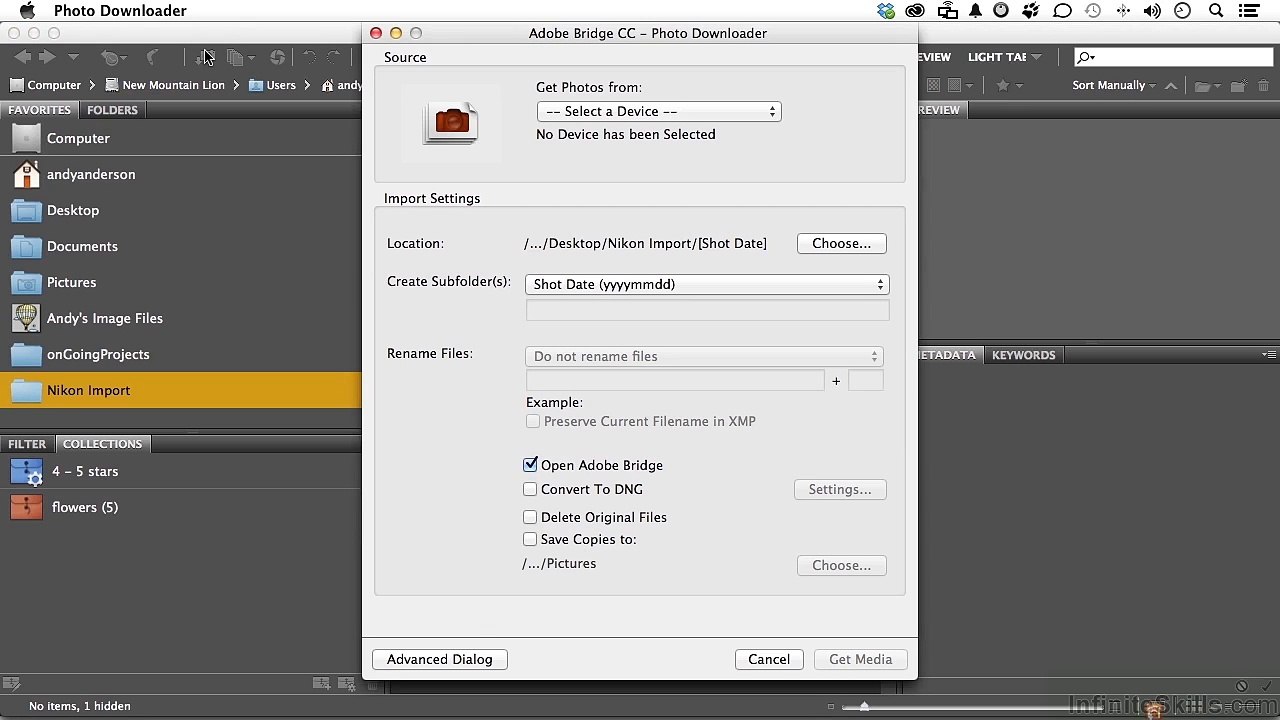Click the Computer icon in Favorites

(26, 138)
